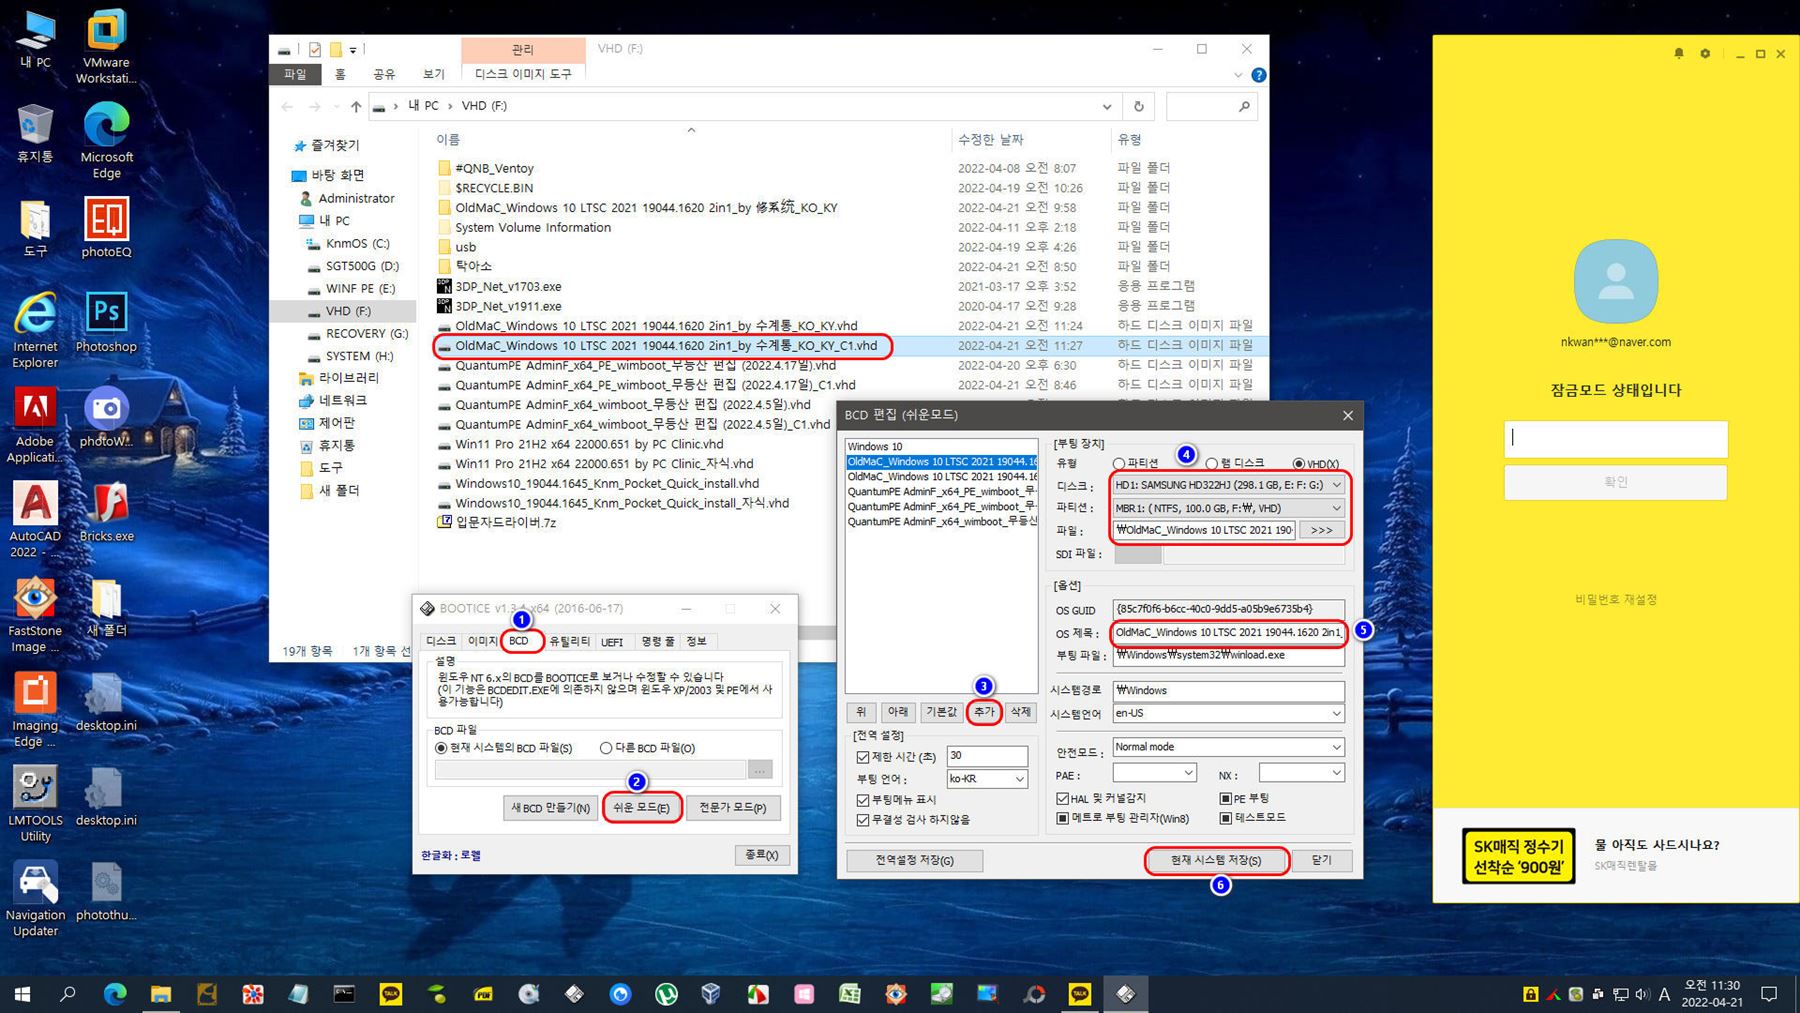Launch LMTOOLS Utility desktop icon

point(35,805)
